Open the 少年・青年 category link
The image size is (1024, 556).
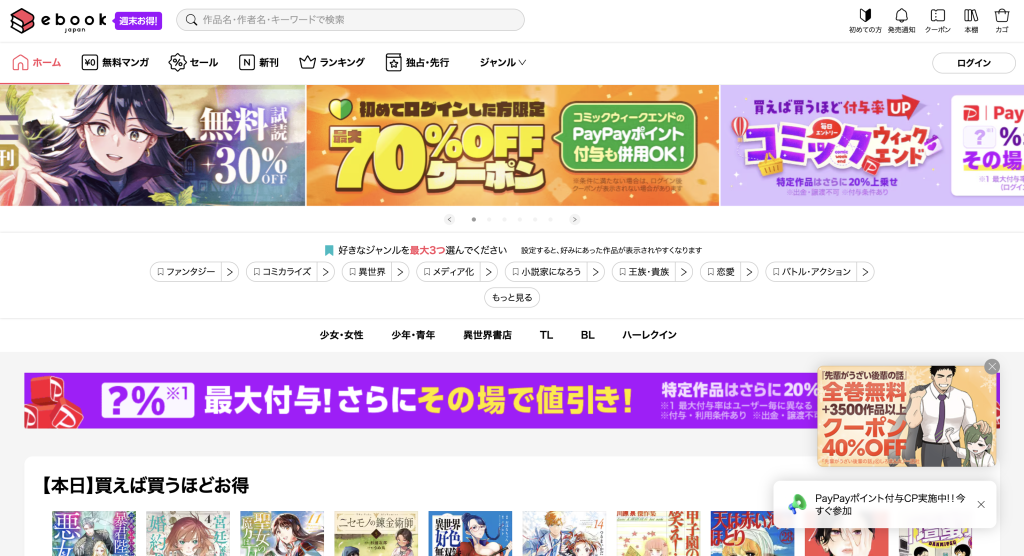click(413, 335)
